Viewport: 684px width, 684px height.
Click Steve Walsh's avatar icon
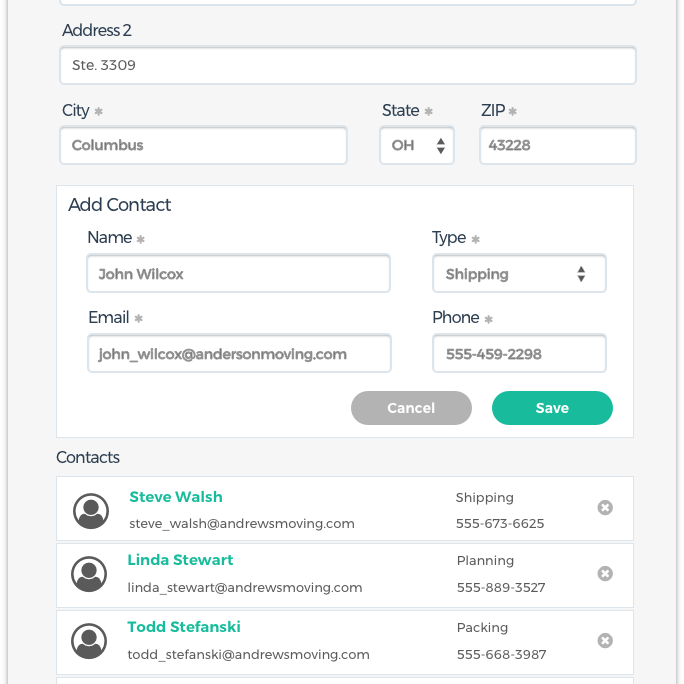click(91, 511)
